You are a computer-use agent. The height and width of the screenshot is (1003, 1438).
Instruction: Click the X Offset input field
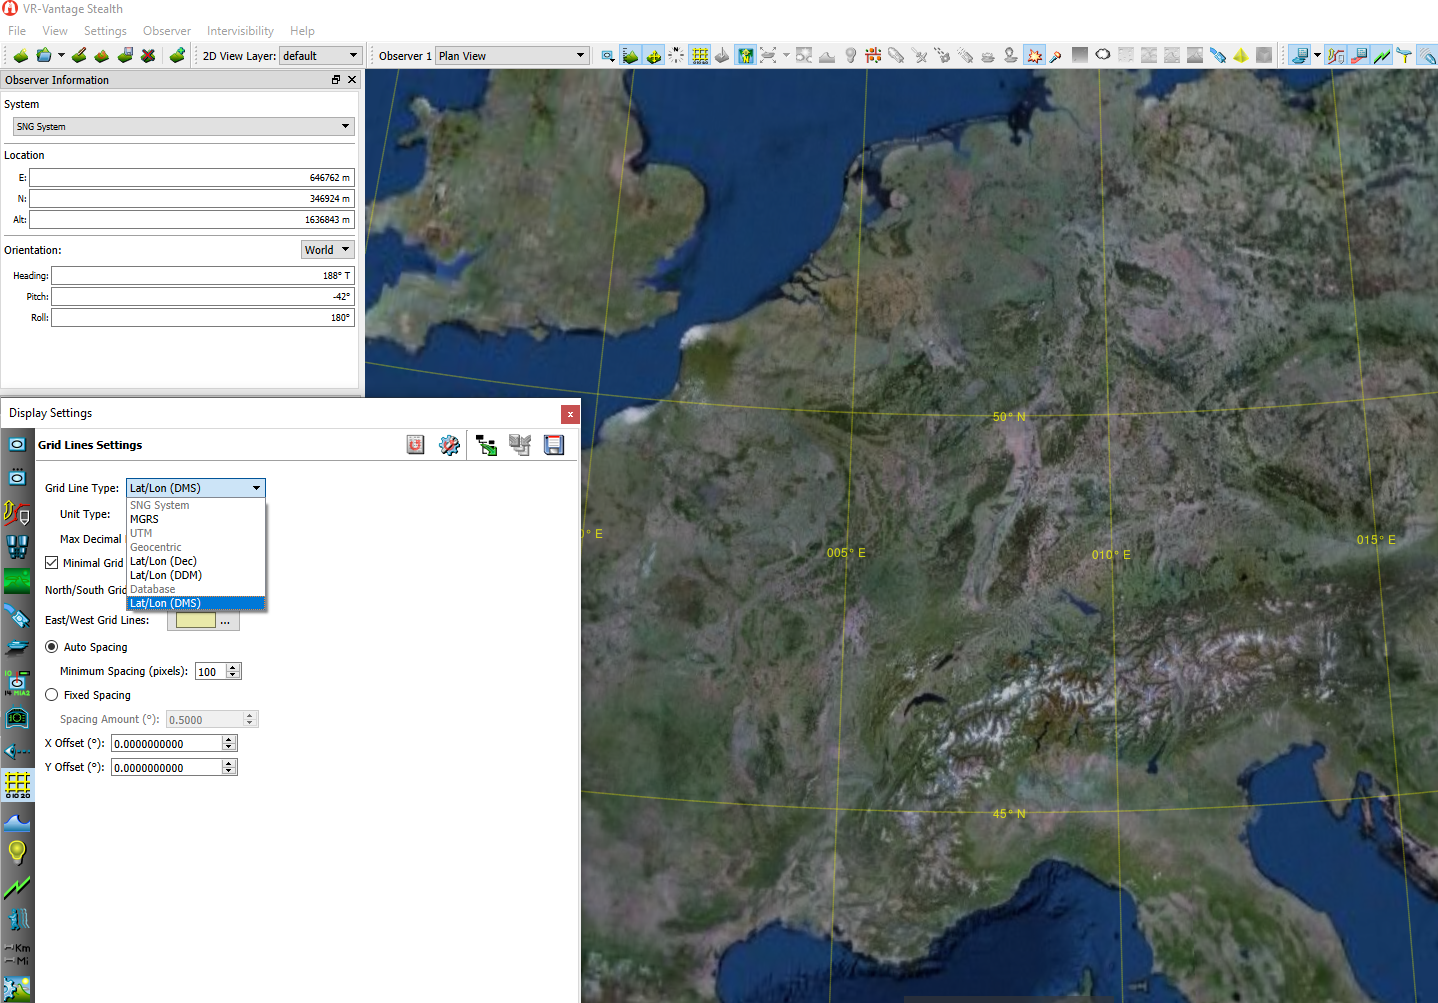[x=167, y=744]
